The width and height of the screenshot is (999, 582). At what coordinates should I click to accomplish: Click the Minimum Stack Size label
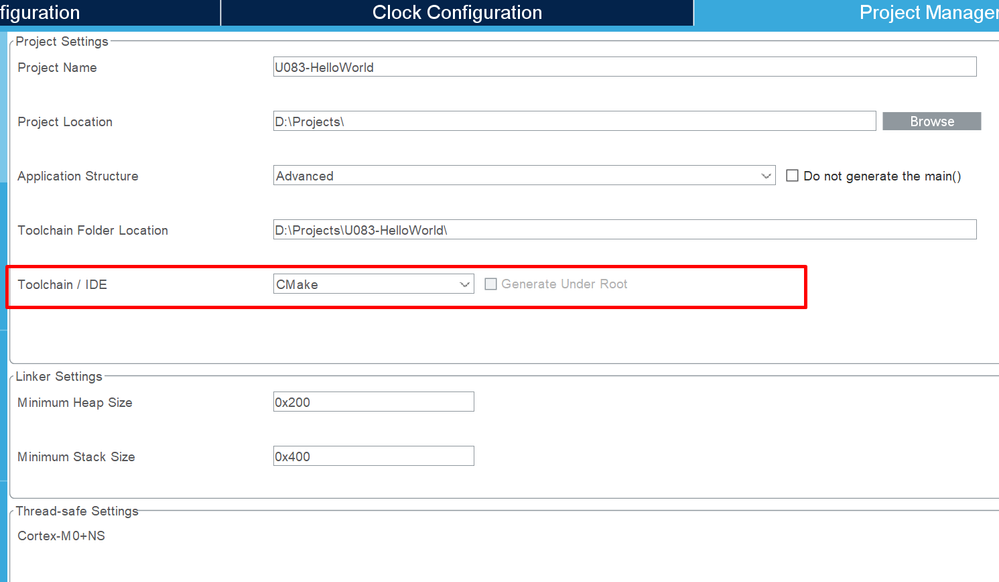[76, 456]
